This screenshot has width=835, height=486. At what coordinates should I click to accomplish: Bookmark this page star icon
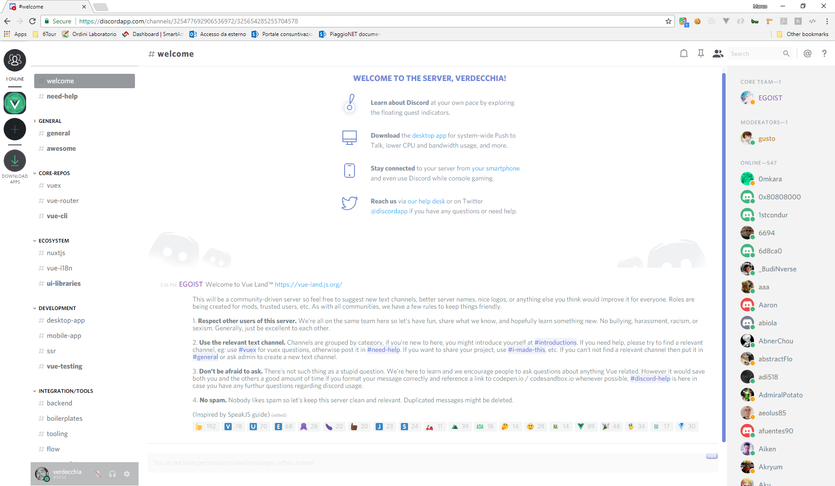point(668,21)
